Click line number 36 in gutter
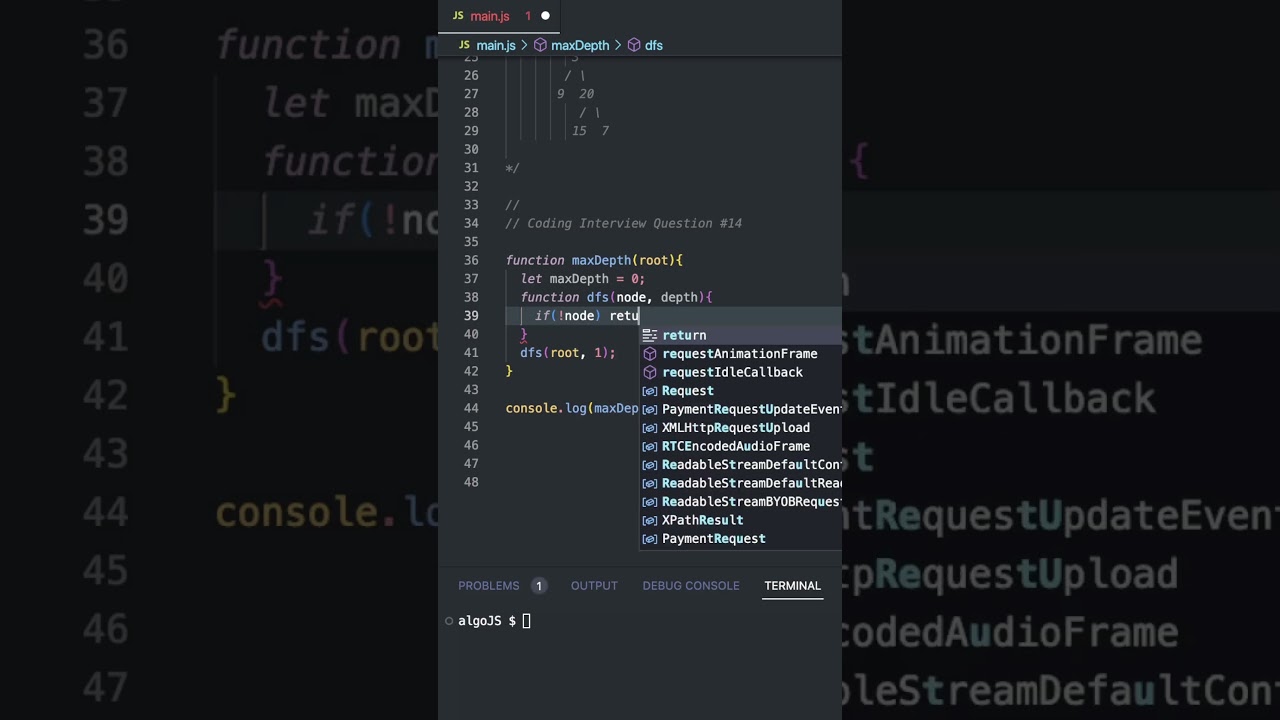This screenshot has height=720, width=1280. tap(470, 260)
